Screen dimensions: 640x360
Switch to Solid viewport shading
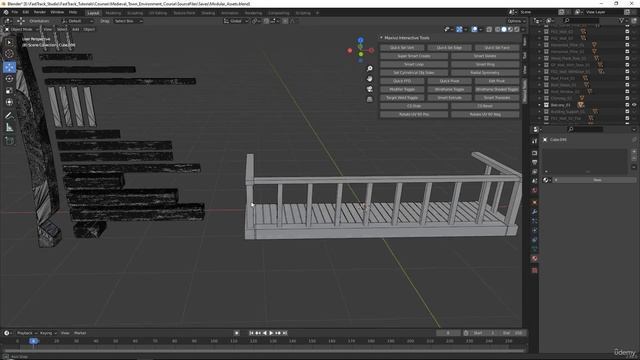(504, 29)
